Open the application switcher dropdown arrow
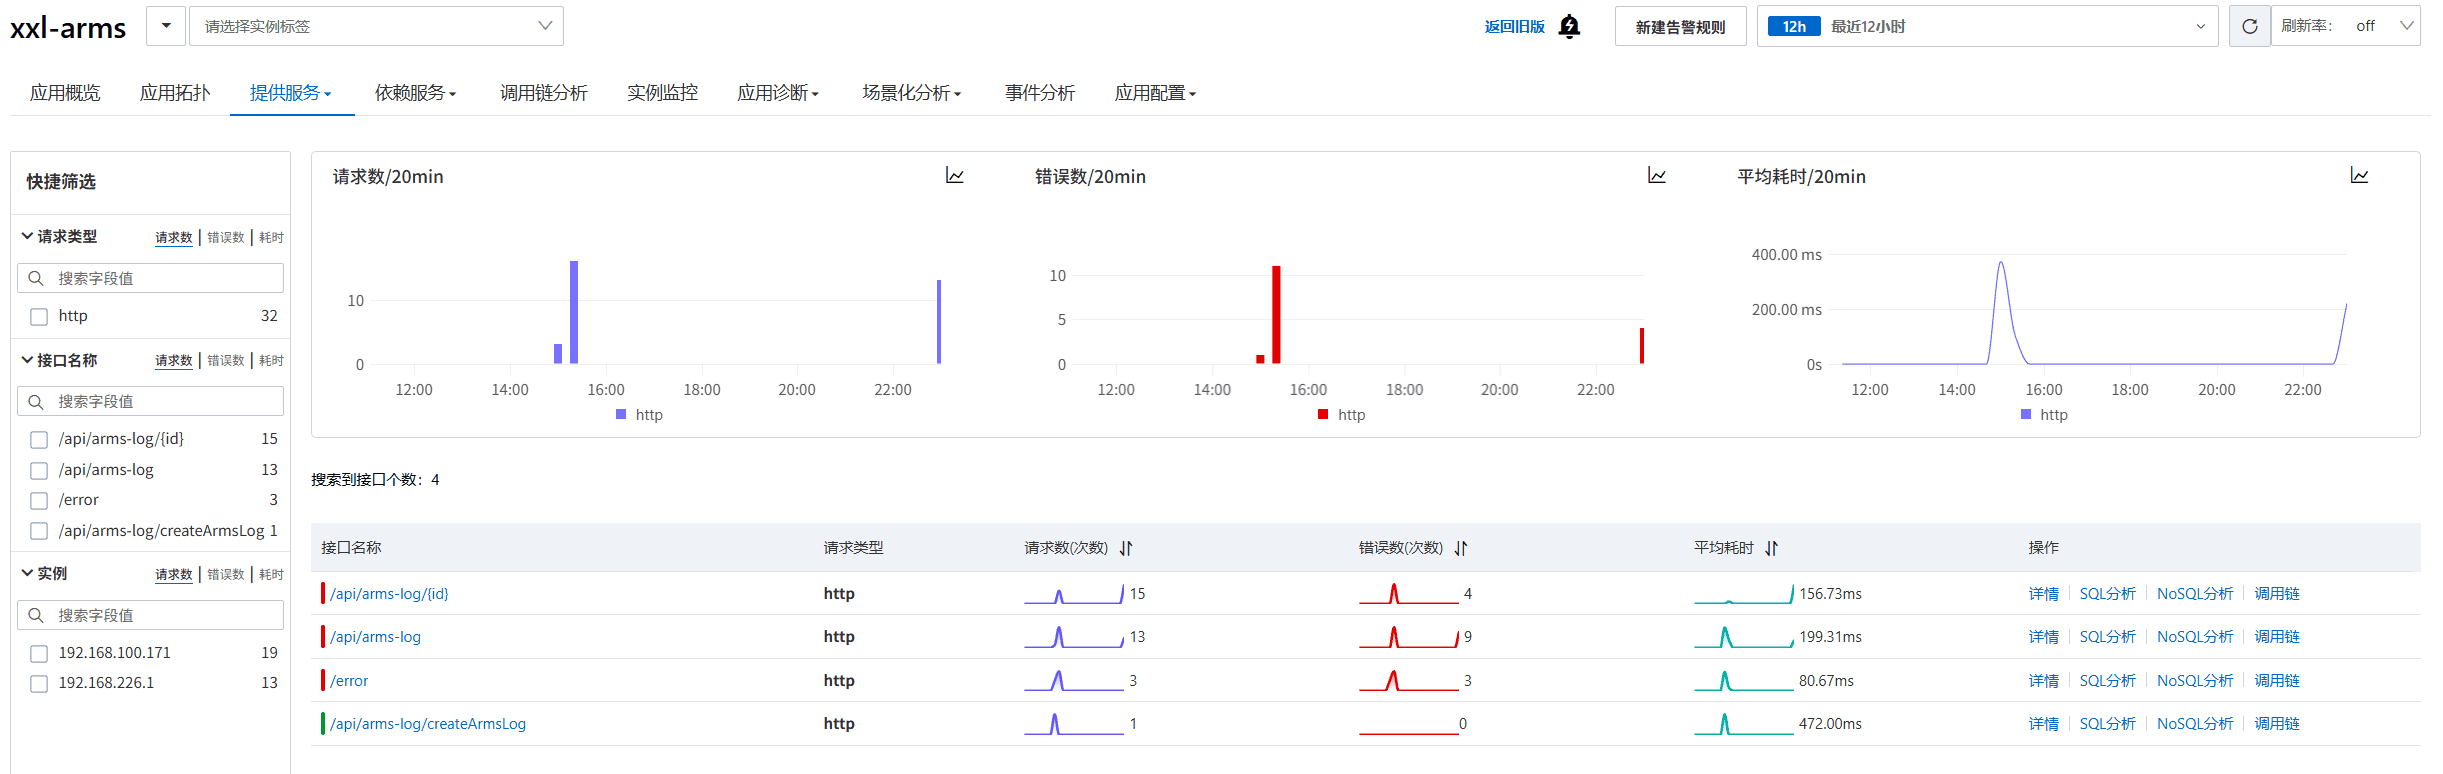Image resolution: width=2443 pixels, height=774 pixels. point(166,26)
